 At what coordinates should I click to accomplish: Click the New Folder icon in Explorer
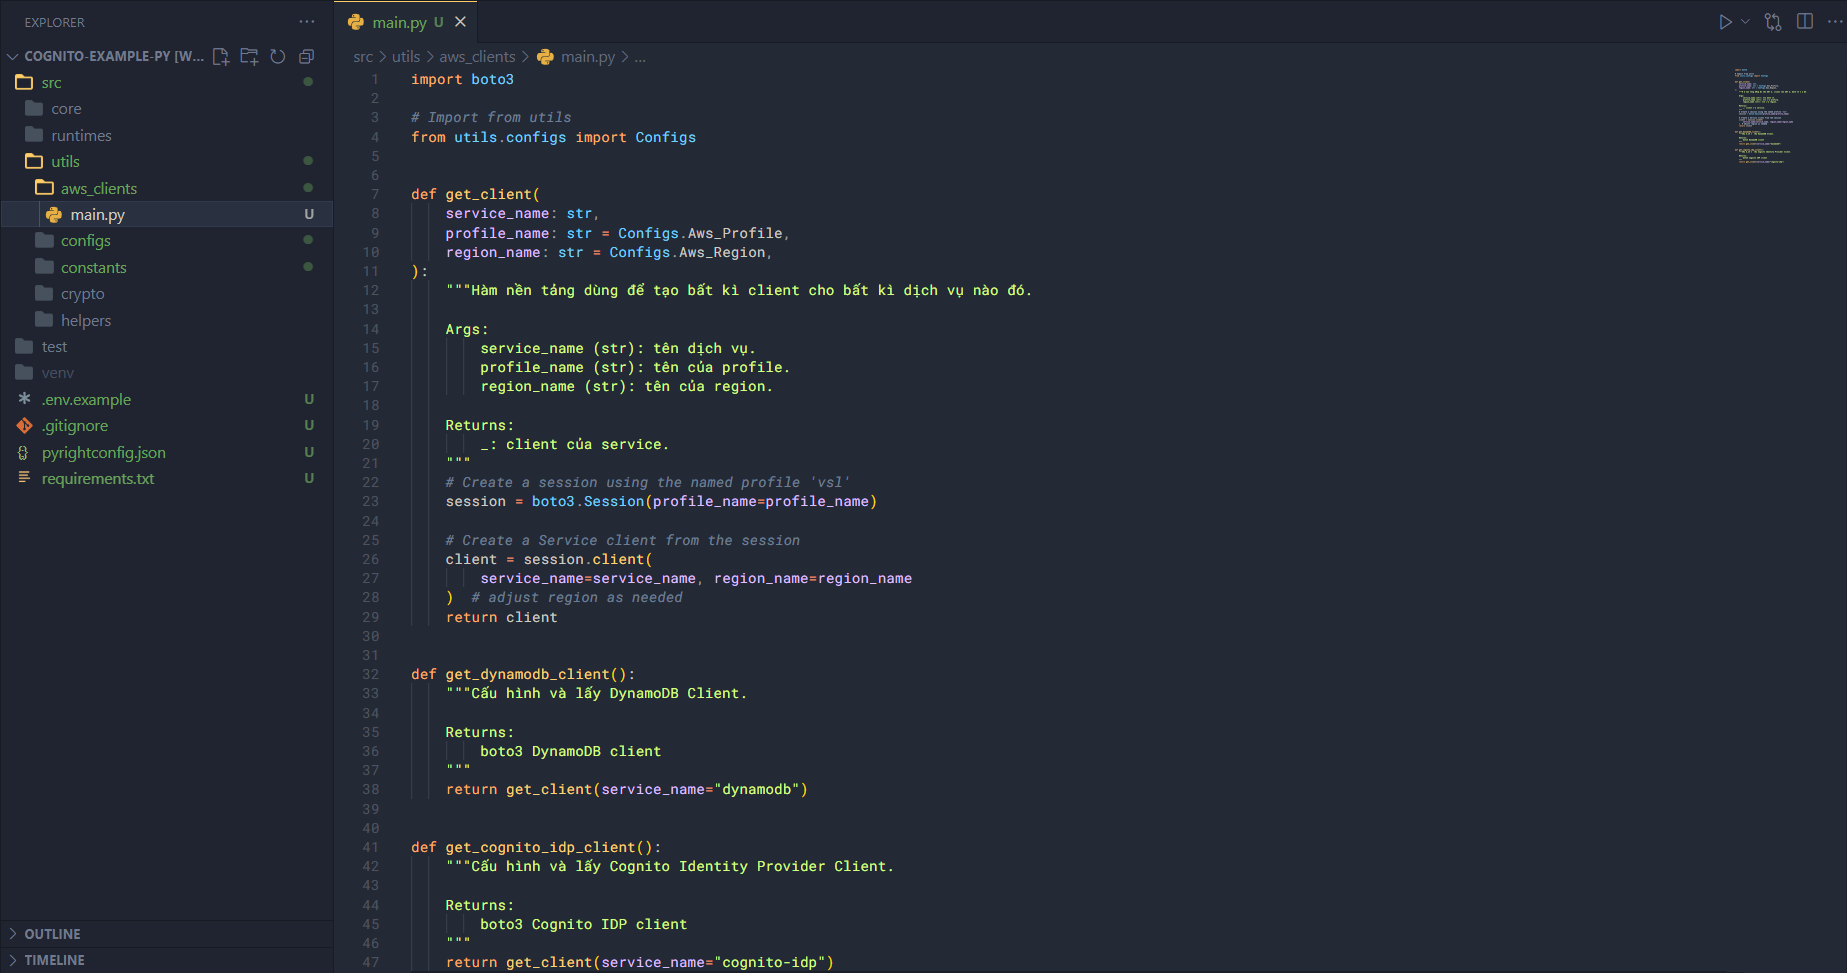click(249, 57)
